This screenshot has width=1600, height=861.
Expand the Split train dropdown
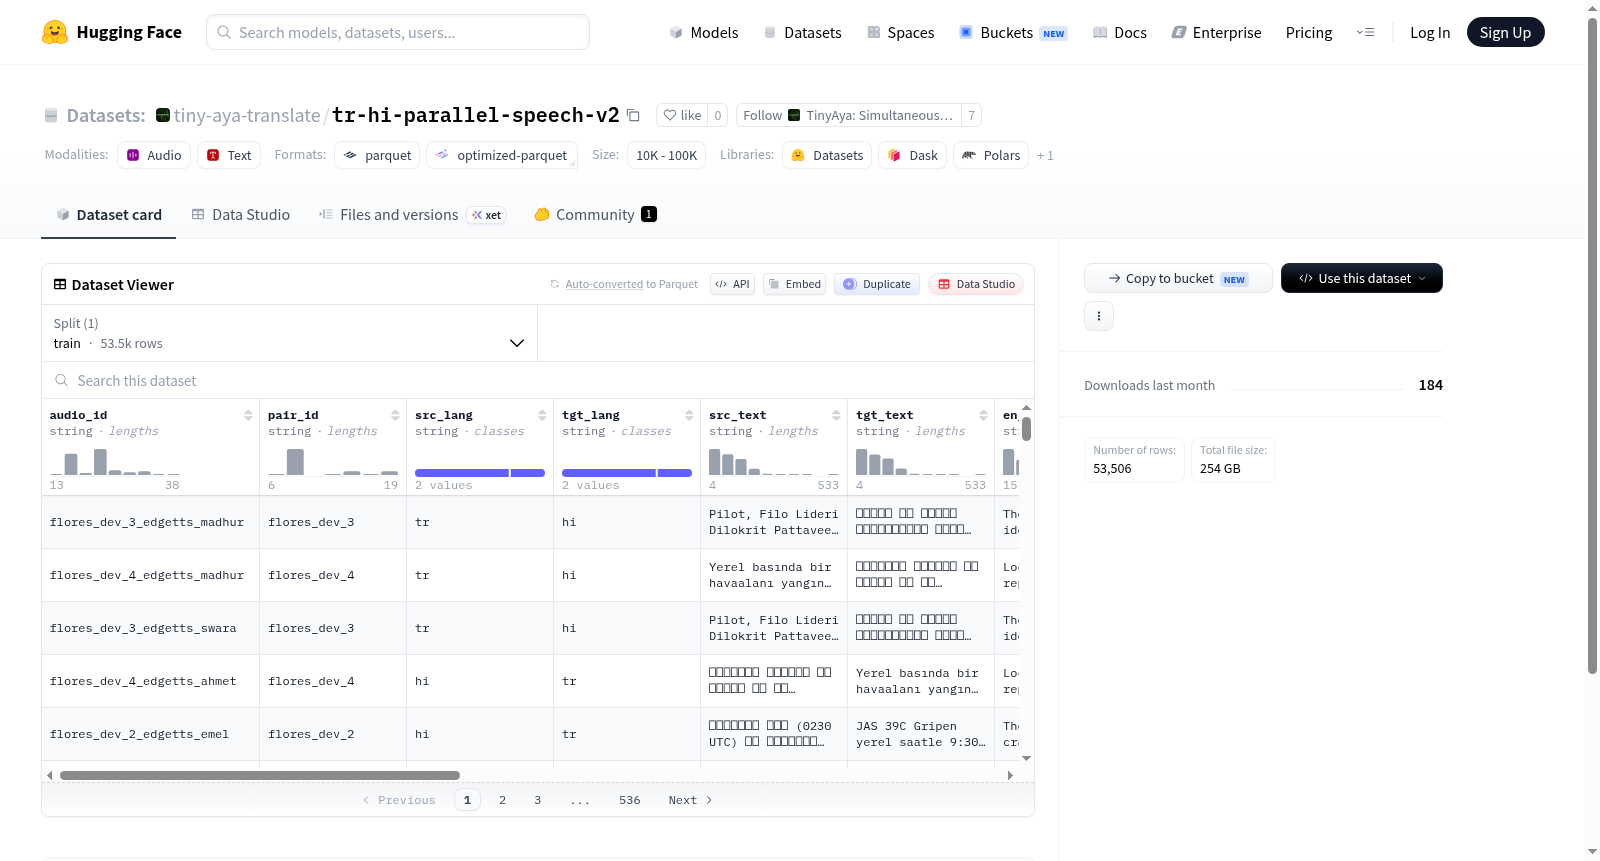point(289,333)
